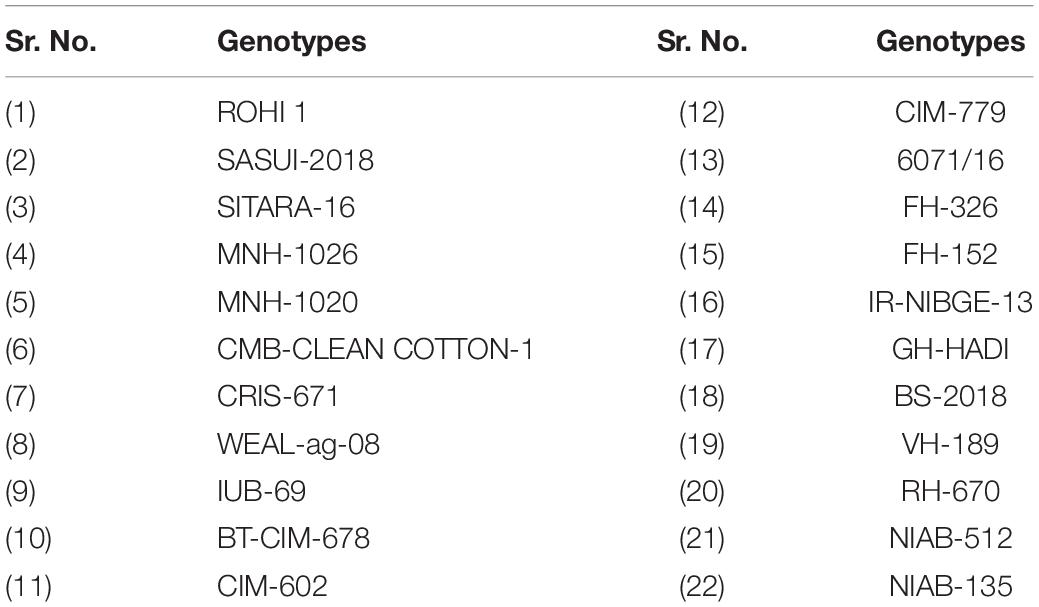
Task: Click the GH-HADI genotype
Action: [x=950, y=349]
